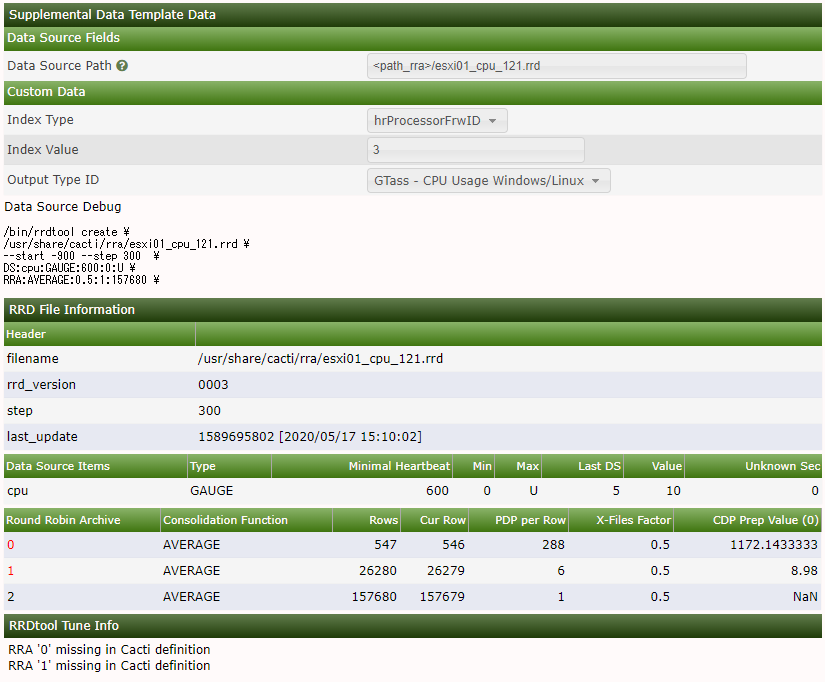The height and width of the screenshot is (682, 825).
Task: Click the Data Source Path input field
Action: (556, 66)
